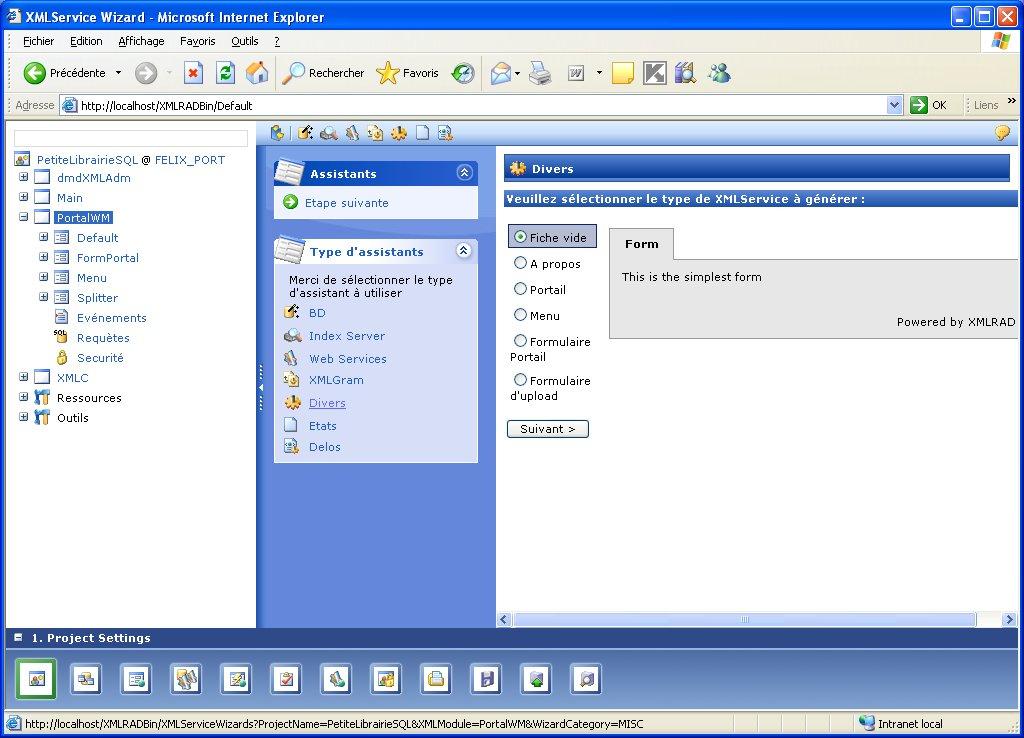Screen dimensions: 1024x738
Task: Click the help bubble icon
Action: (1001, 133)
